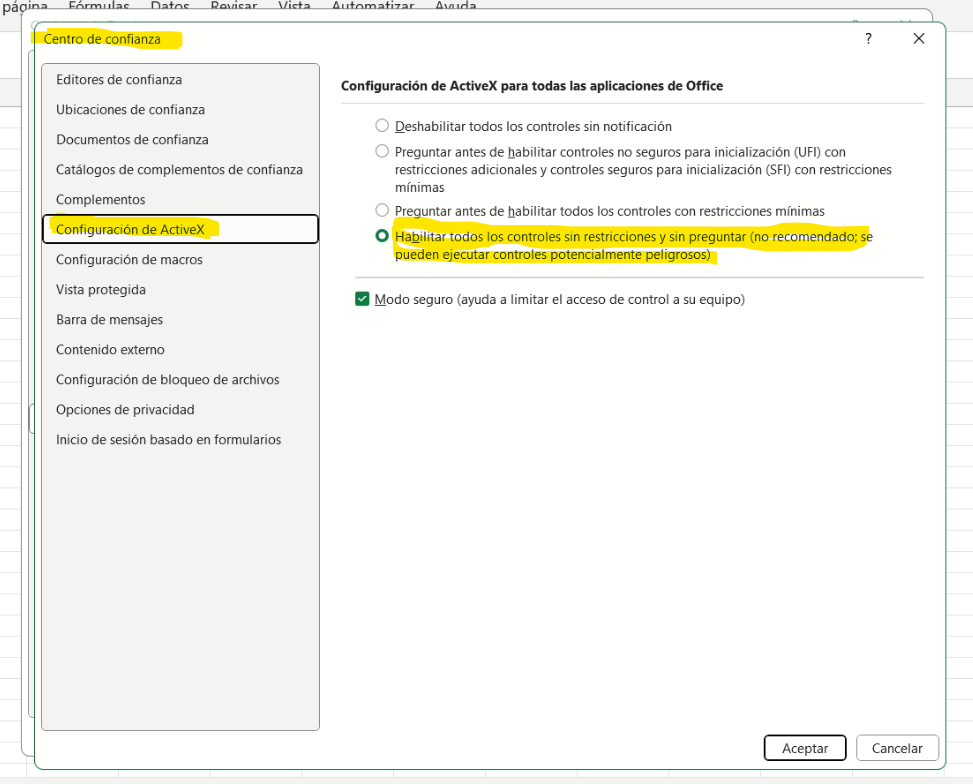Switch to the Complementos section
The width and height of the screenshot is (973, 784).
[180, 199]
